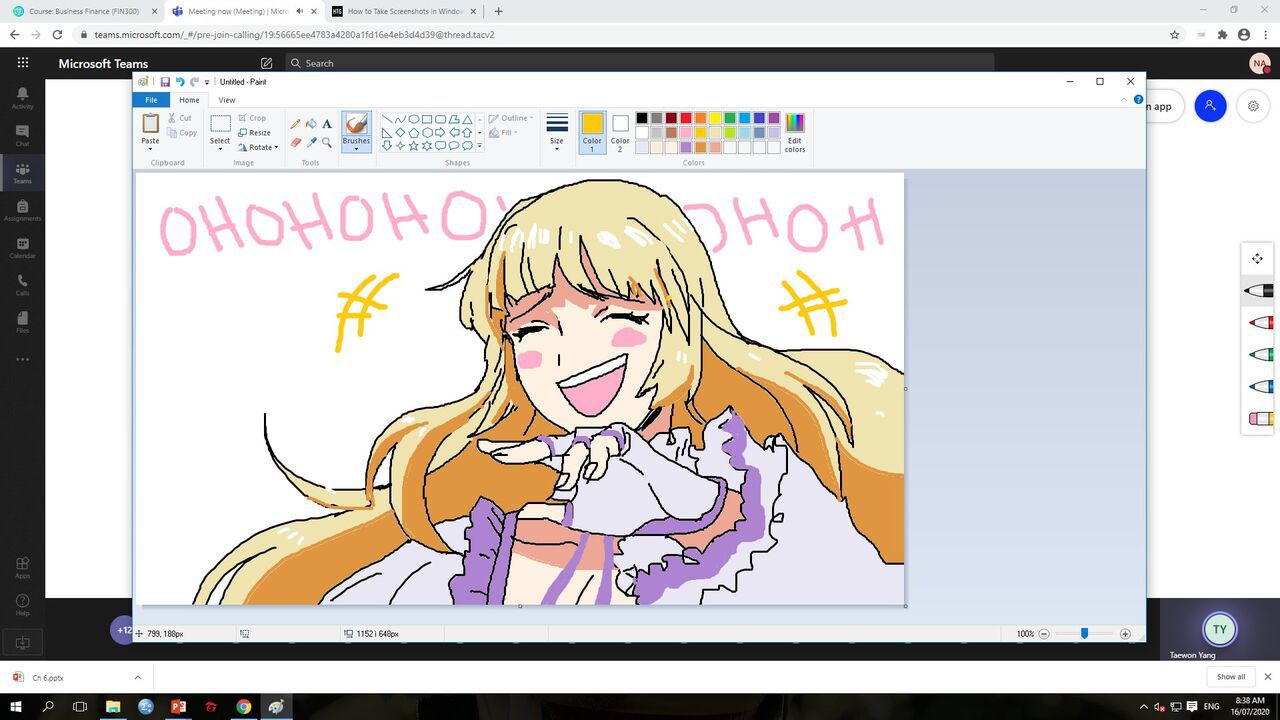Screen dimensions: 1280x720
Task: Select the green pen in Teams annotation panel
Action: [x=1260, y=354]
